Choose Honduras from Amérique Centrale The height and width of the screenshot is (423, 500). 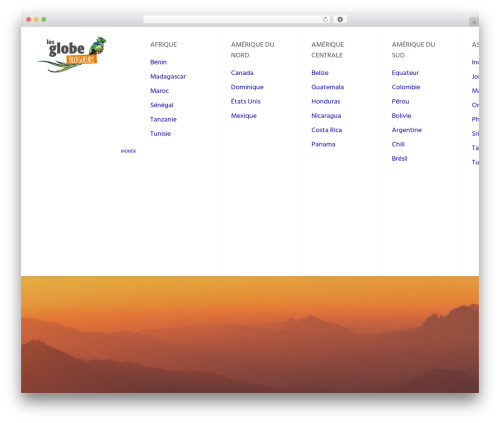(x=326, y=102)
